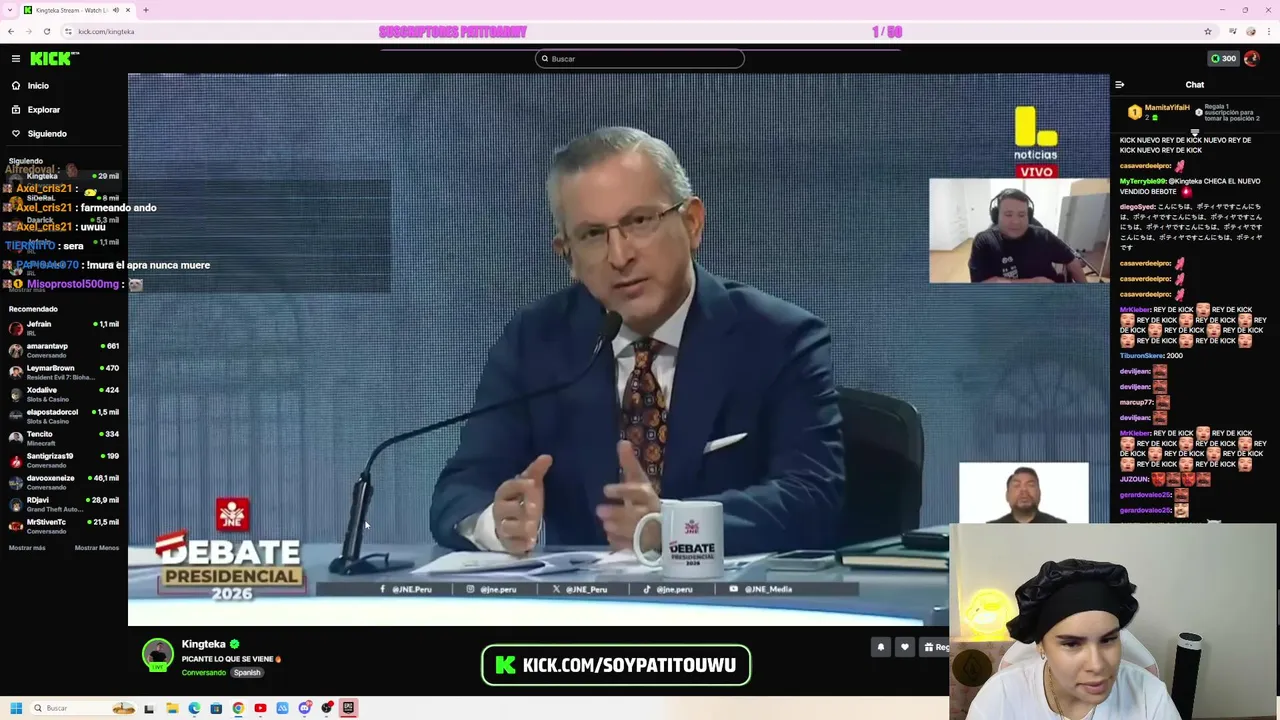This screenshot has height=720, width=1280.
Task: Open Epic Games launcher on taskbar
Action: (349, 708)
